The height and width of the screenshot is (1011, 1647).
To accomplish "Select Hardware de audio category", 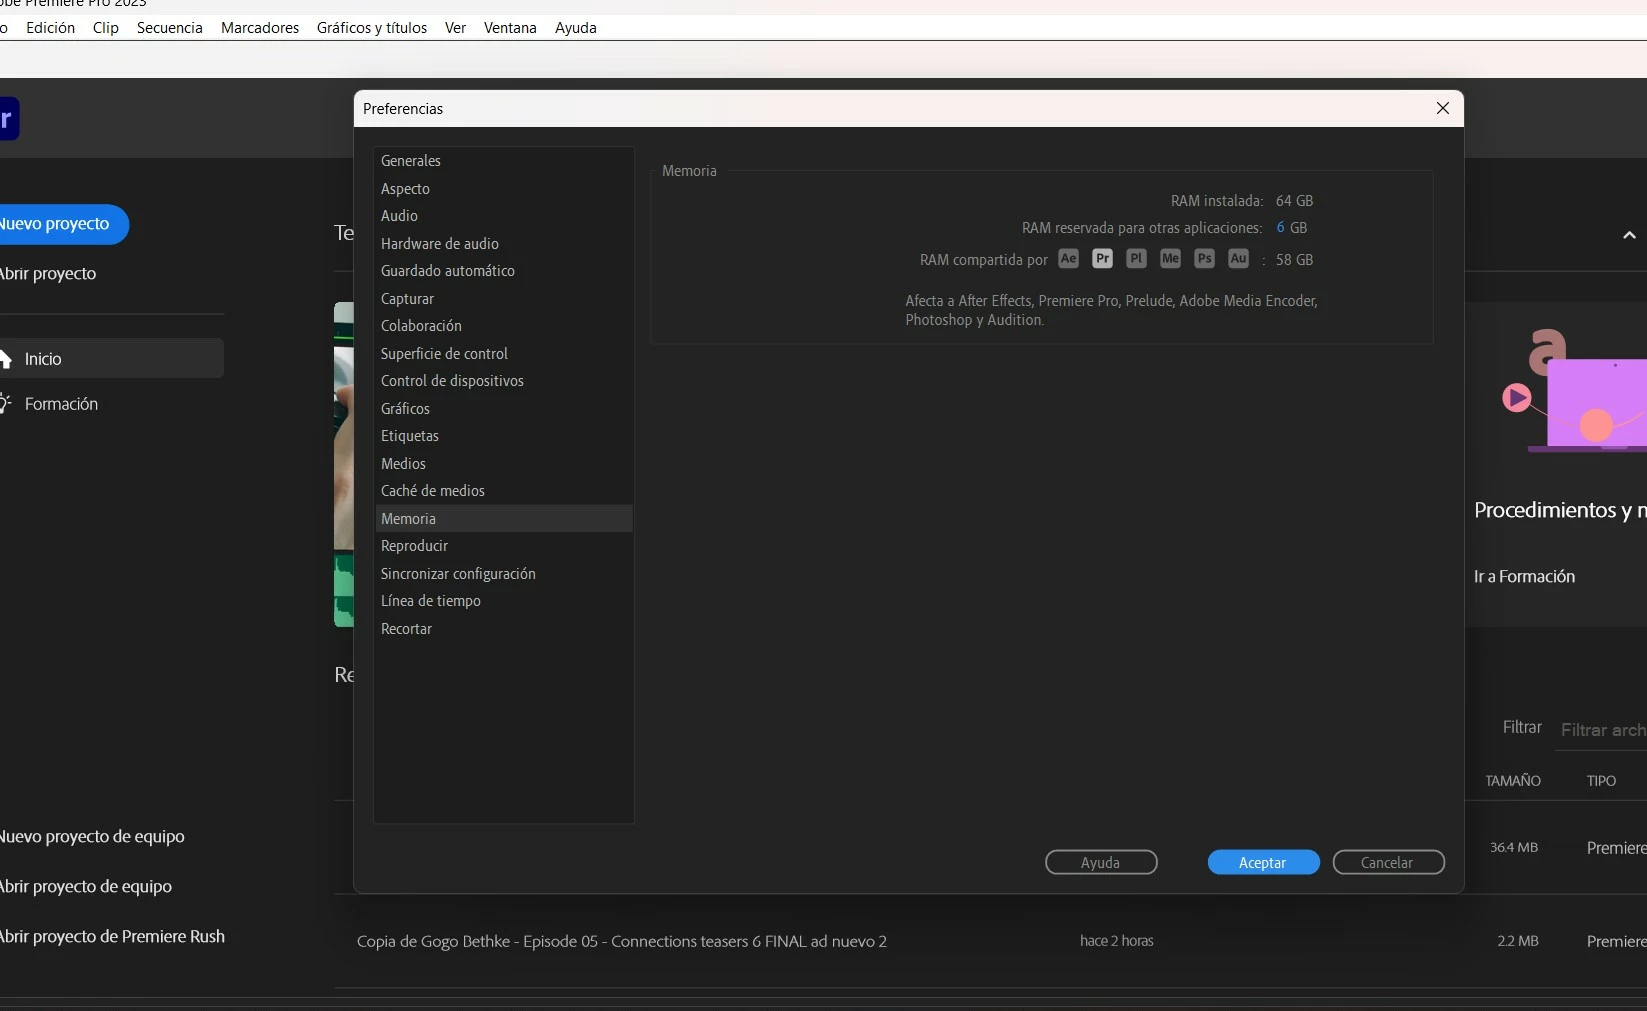I will [504, 244].
